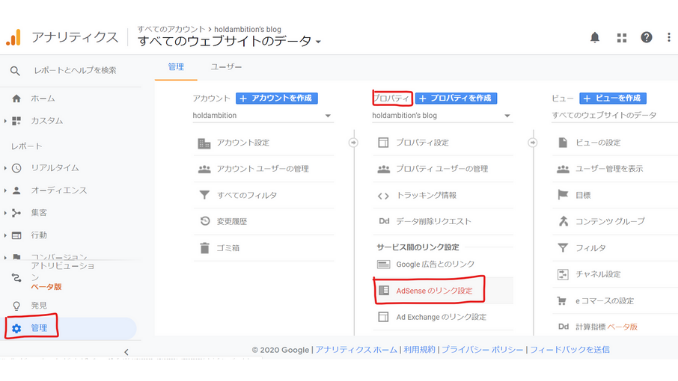Open the help question mark icon

pyautogui.click(x=646, y=38)
